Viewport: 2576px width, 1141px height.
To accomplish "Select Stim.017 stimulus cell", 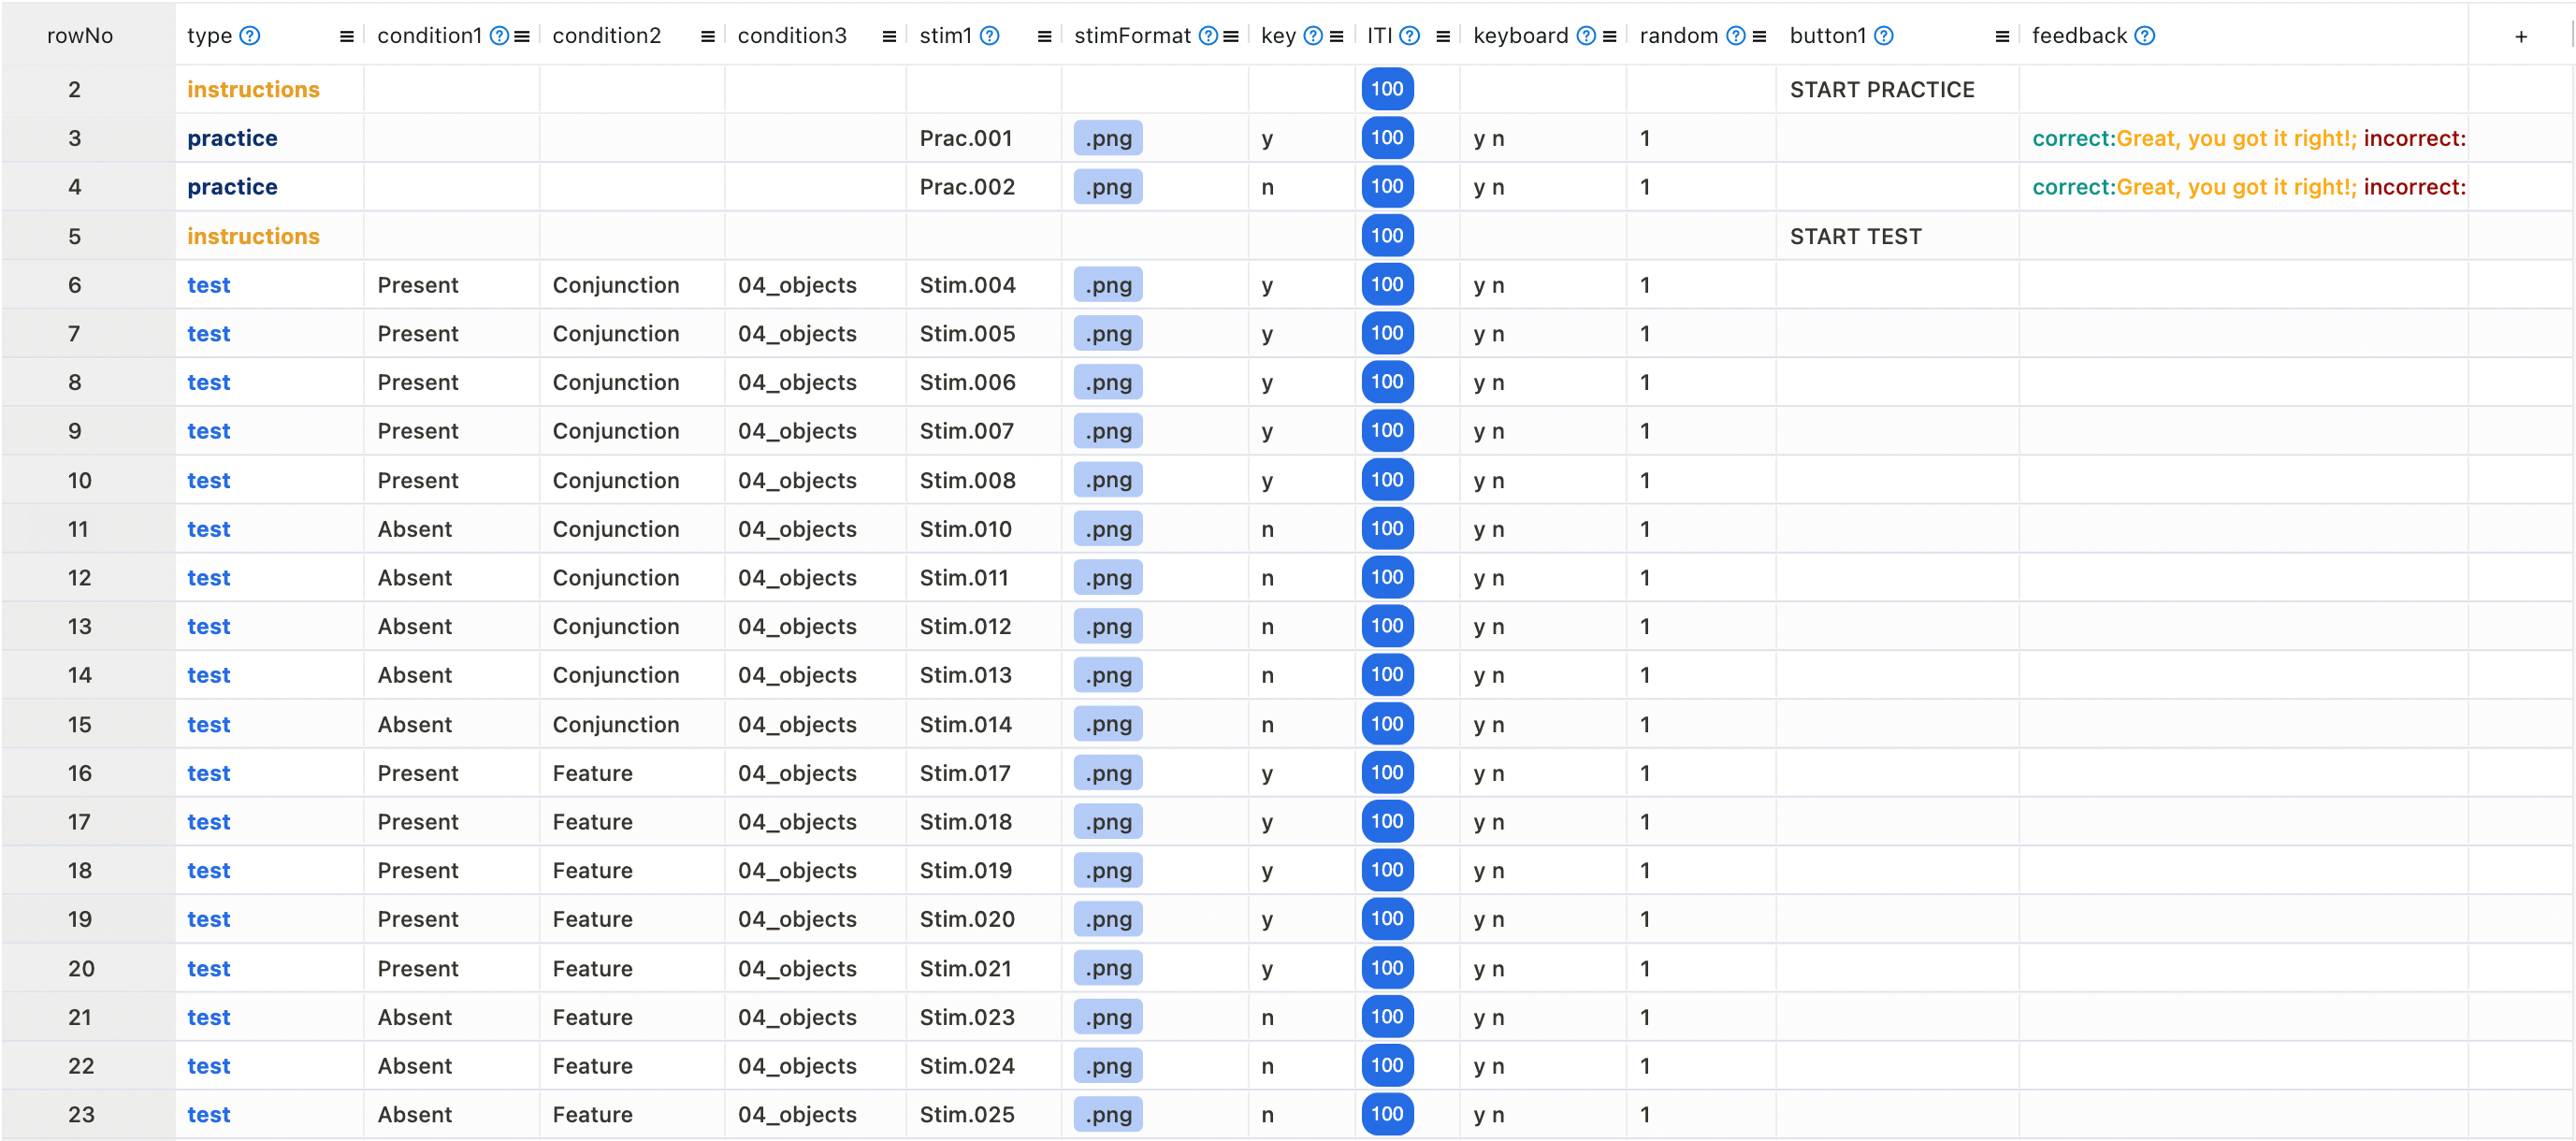I will pyautogui.click(x=983, y=773).
